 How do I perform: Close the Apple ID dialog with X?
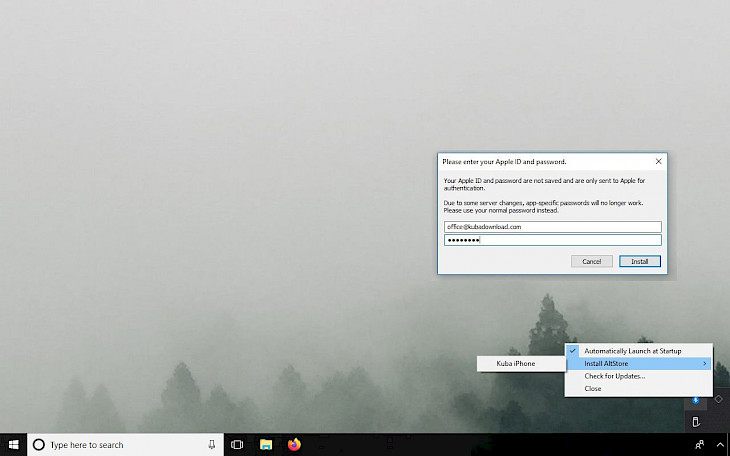tap(658, 161)
